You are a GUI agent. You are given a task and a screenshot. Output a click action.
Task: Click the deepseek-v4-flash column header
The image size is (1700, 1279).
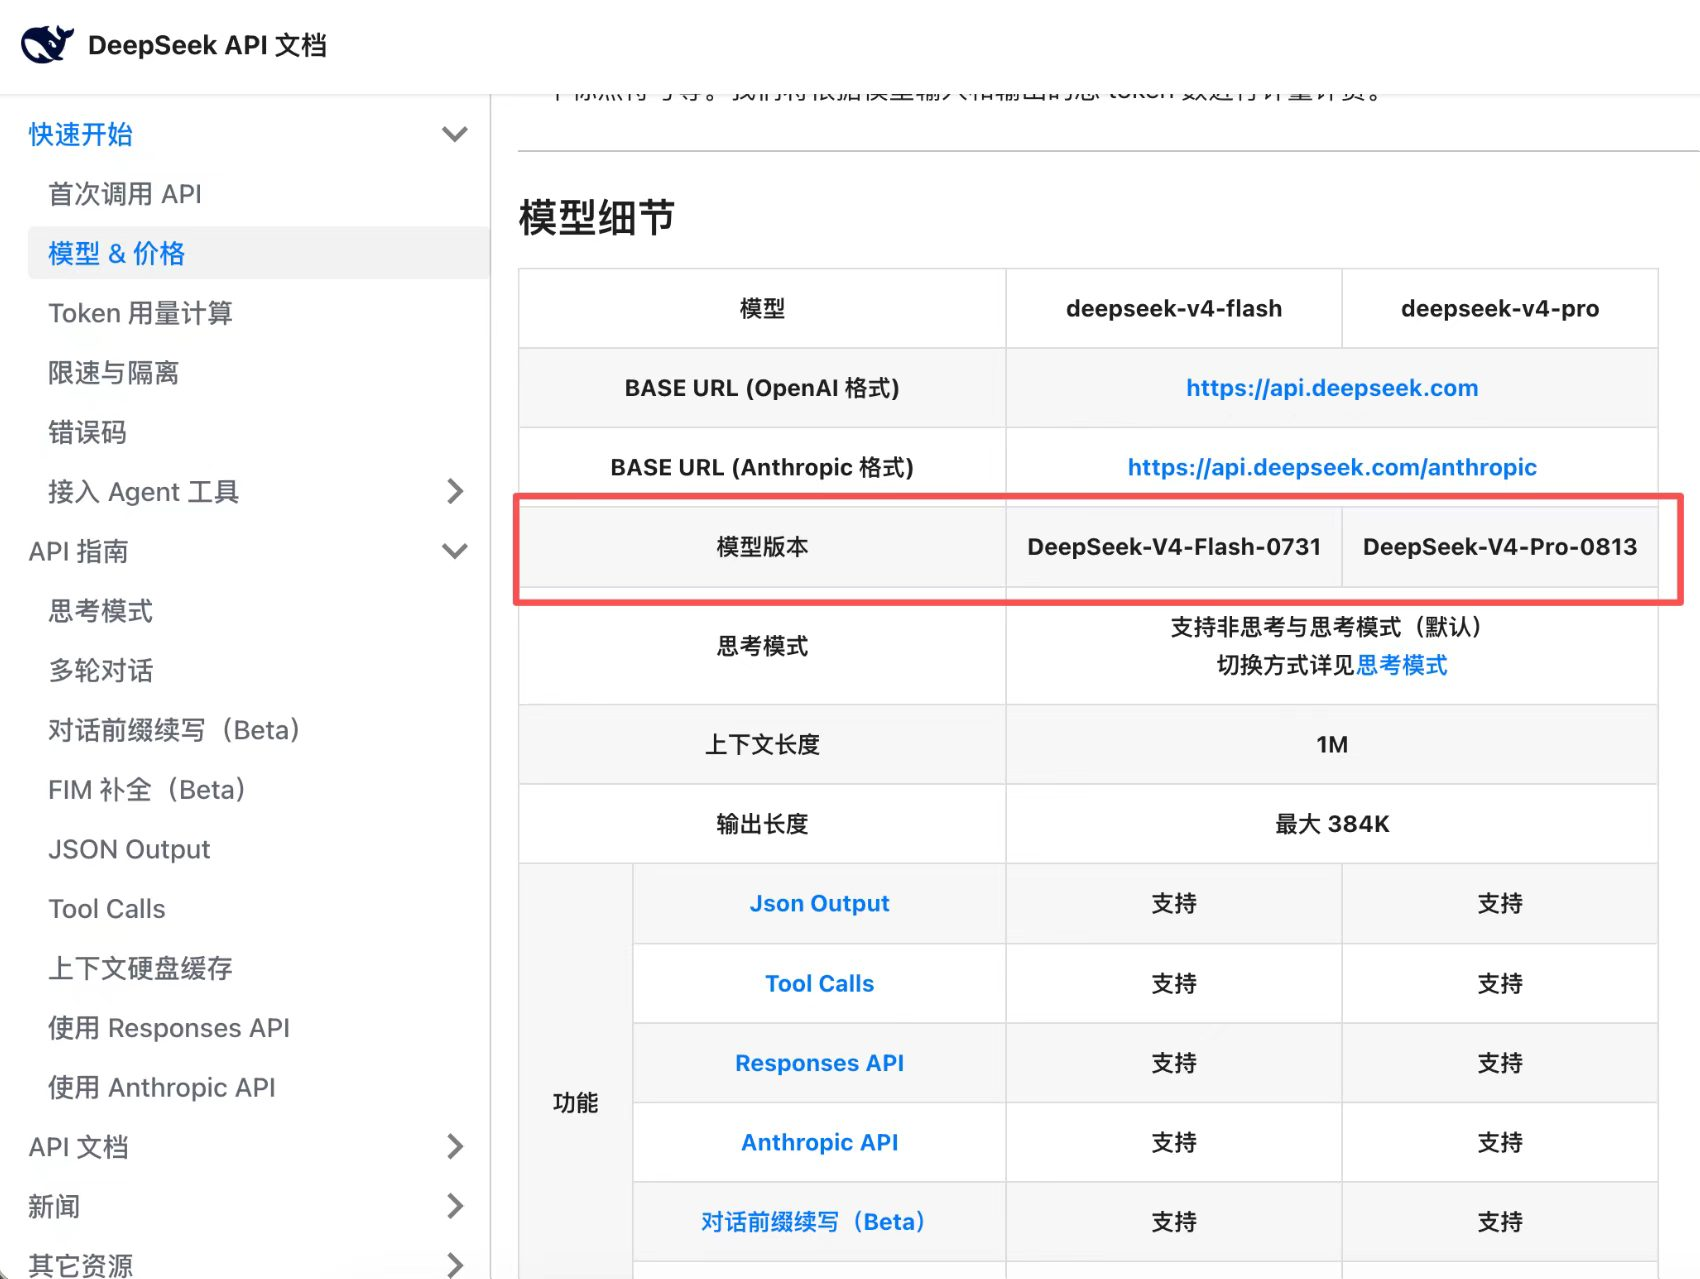coord(1174,308)
